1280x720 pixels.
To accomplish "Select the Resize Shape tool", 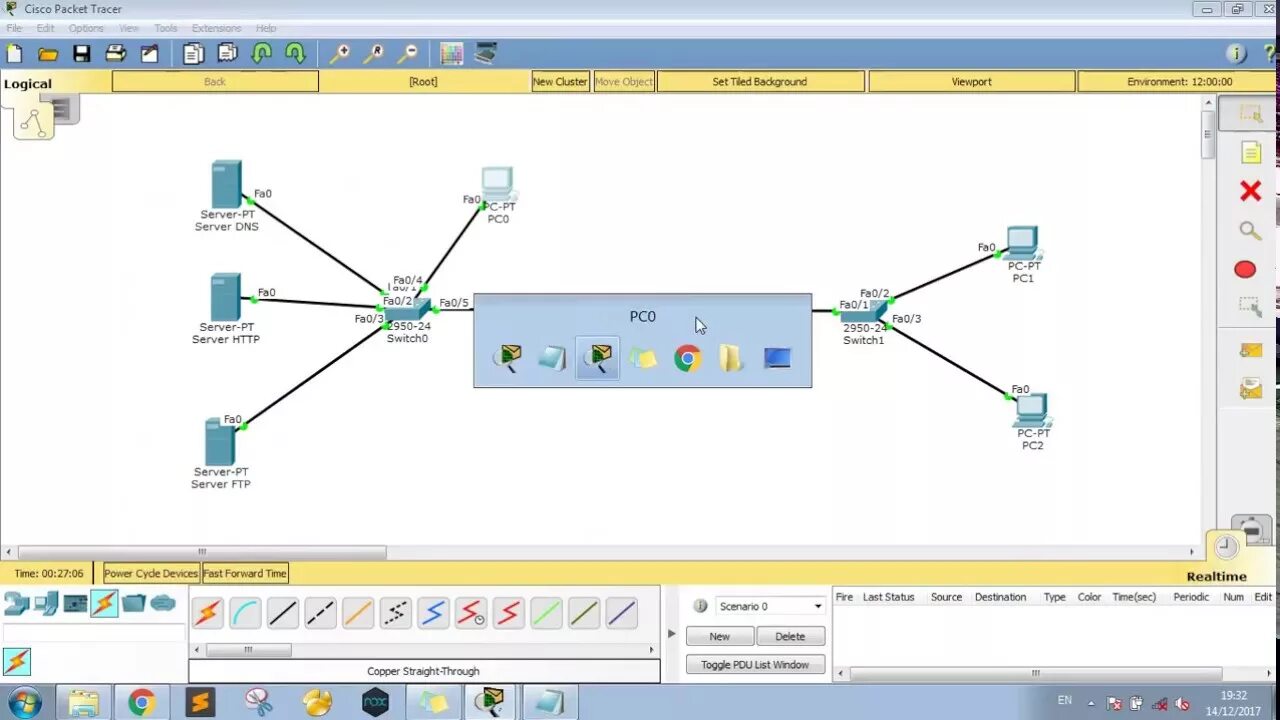I will [1250, 307].
